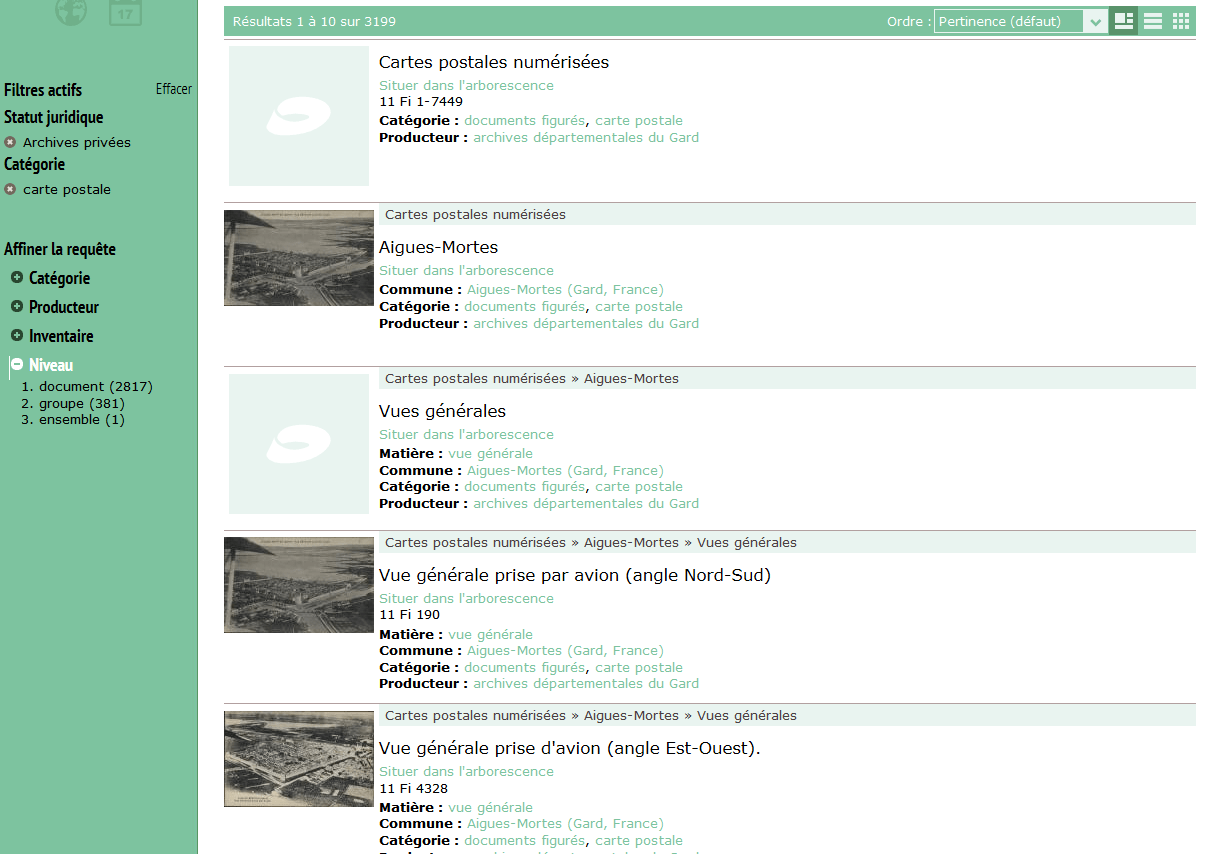Viewport: 1220px width, 854px height.
Task: Switch to detailed thumbnail view icon
Action: pos(1124,21)
